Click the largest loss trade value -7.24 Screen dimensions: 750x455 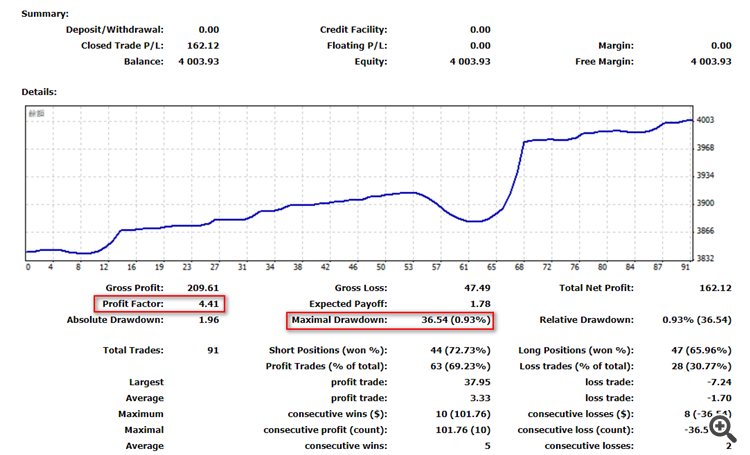coord(719,382)
